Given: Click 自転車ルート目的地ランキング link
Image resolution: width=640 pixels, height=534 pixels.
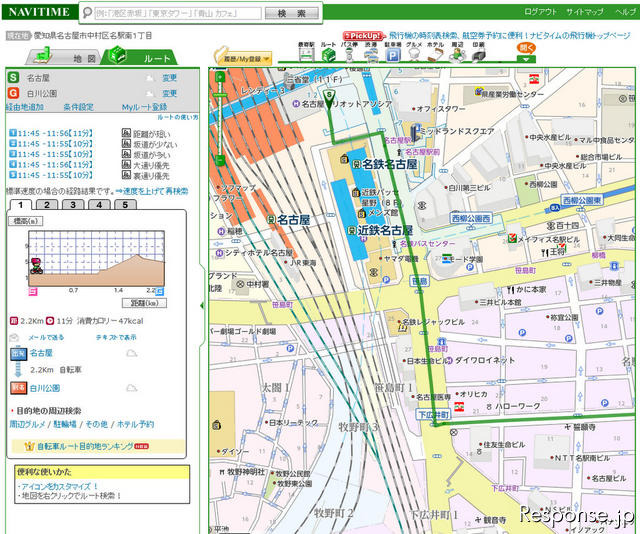Looking at the screenshot, I should pos(85,446).
